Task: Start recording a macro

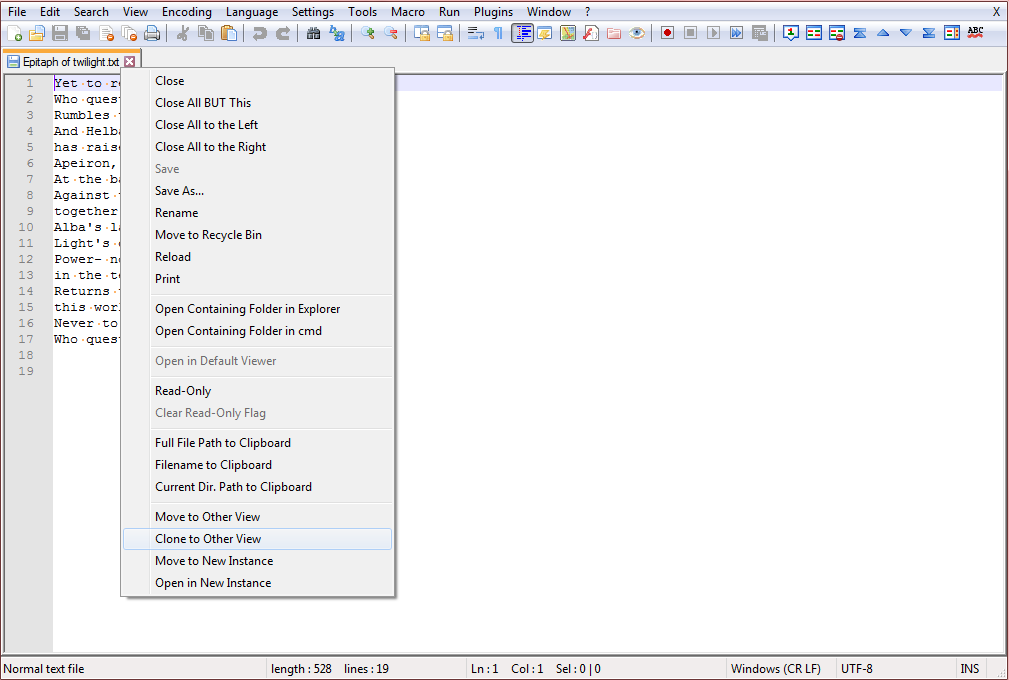Action: click(x=666, y=31)
